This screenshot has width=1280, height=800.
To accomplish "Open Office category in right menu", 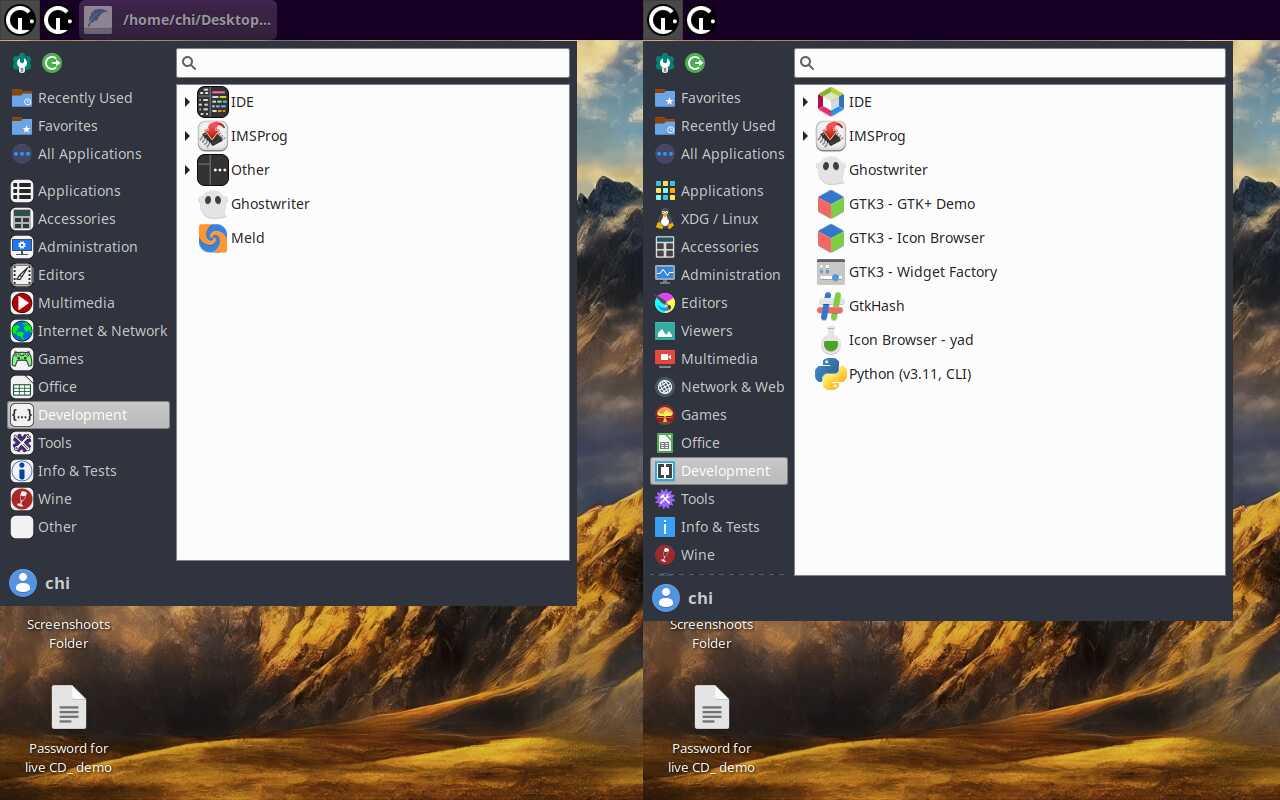I will 719,443.
